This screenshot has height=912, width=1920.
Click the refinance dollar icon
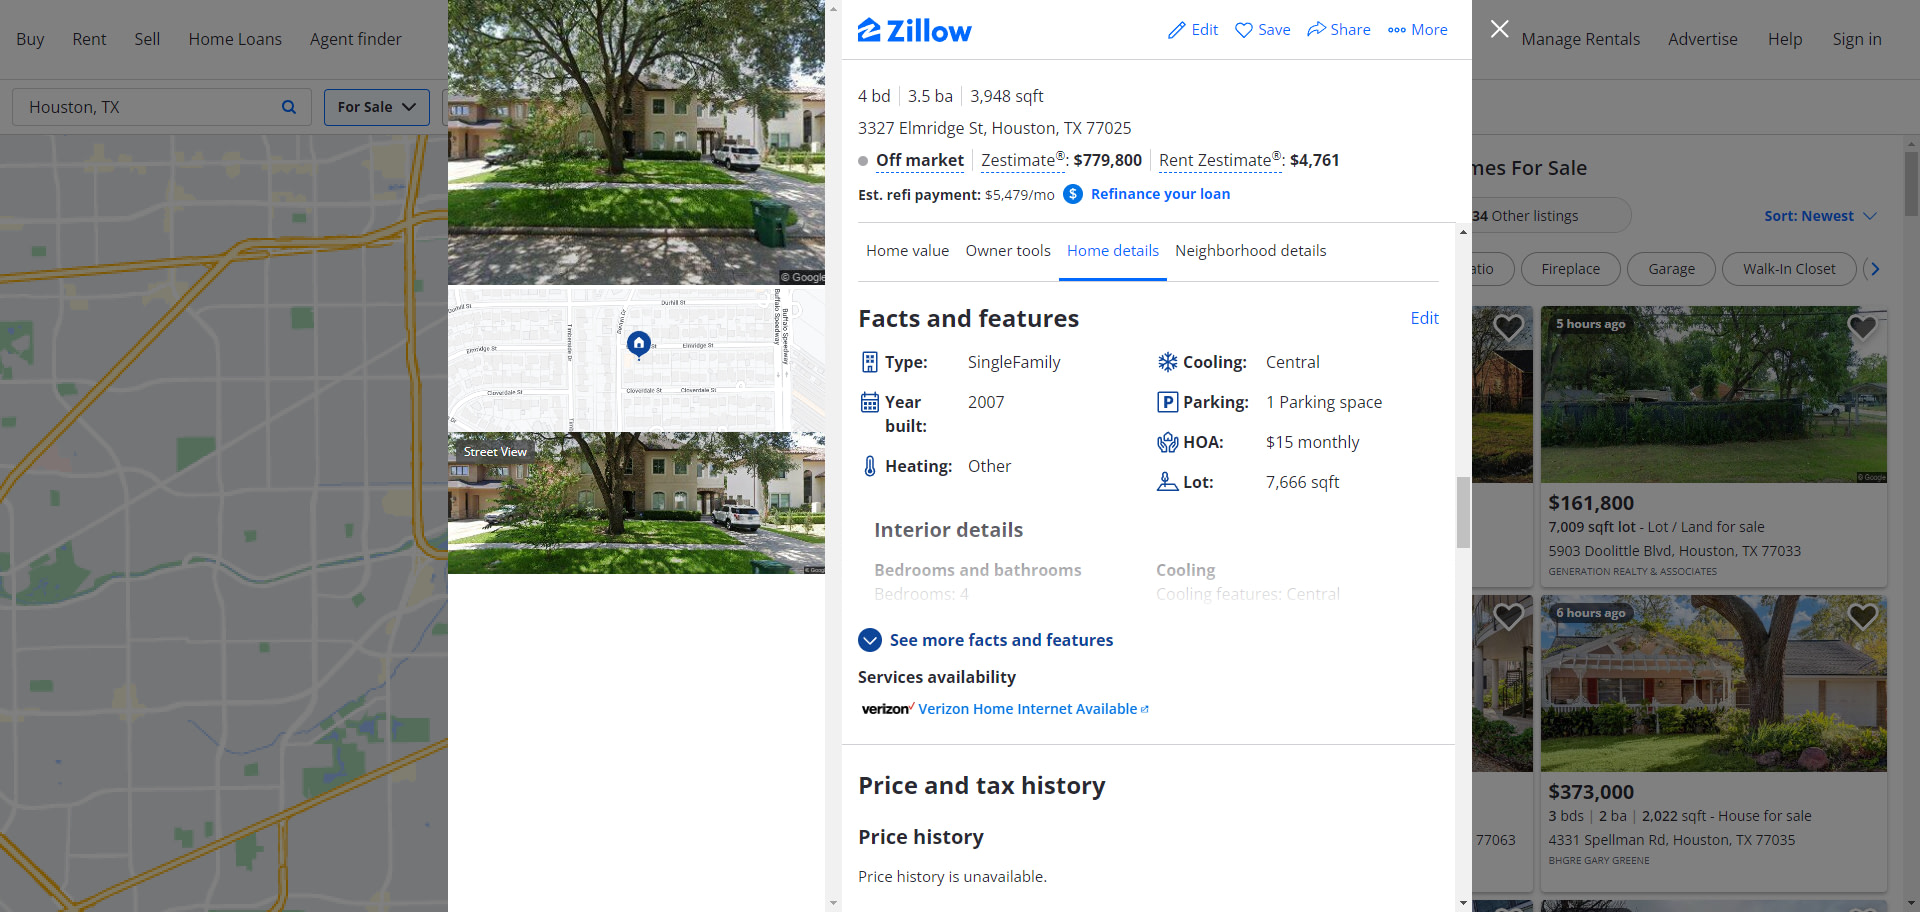pyautogui.click(x=1072, y=194)
